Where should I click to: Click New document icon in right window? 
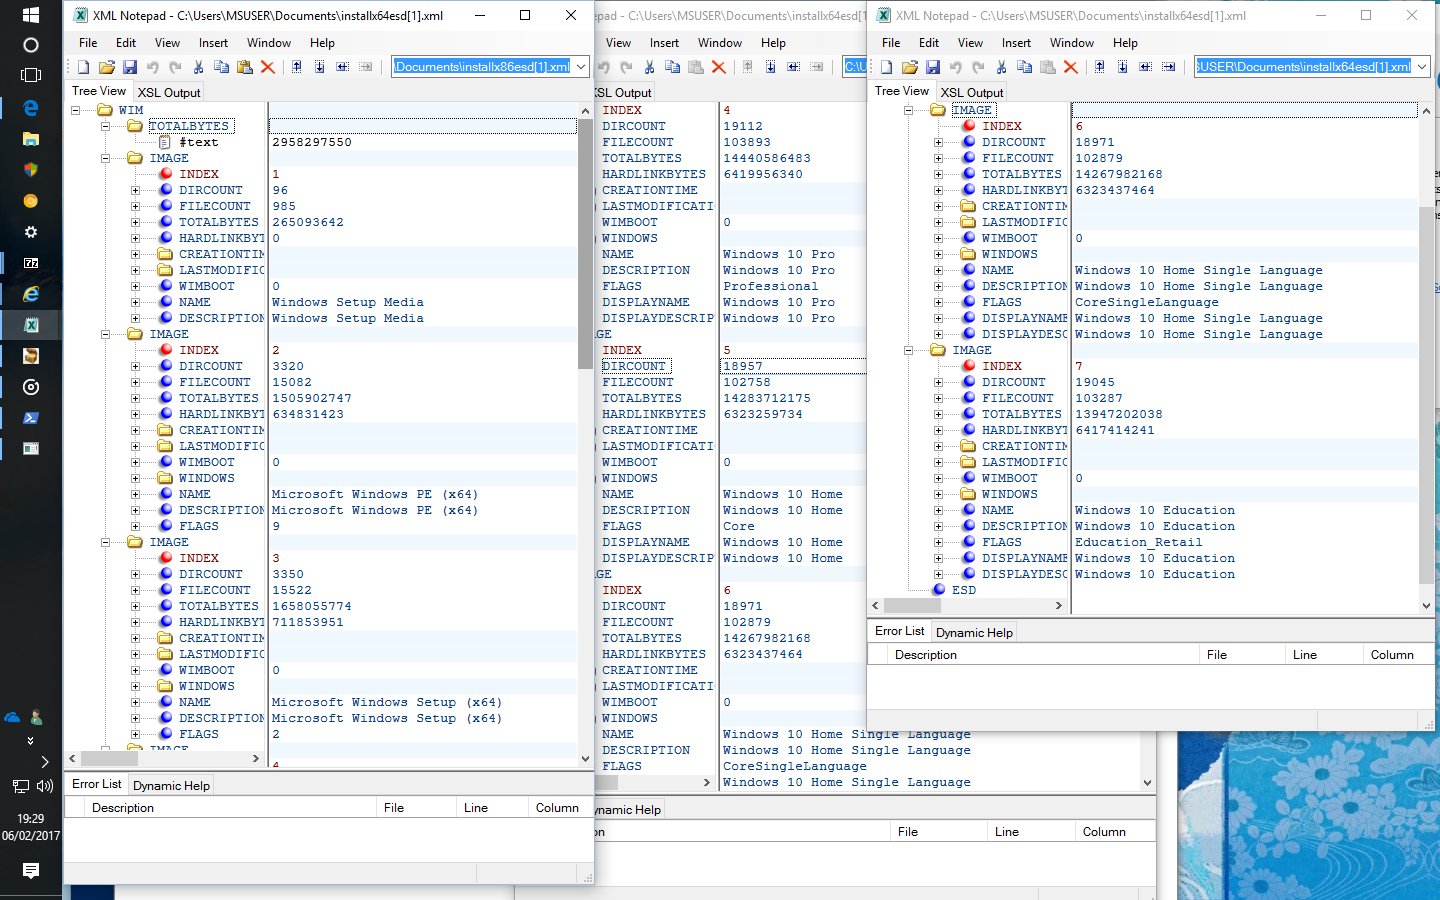[x=887, y=67]
